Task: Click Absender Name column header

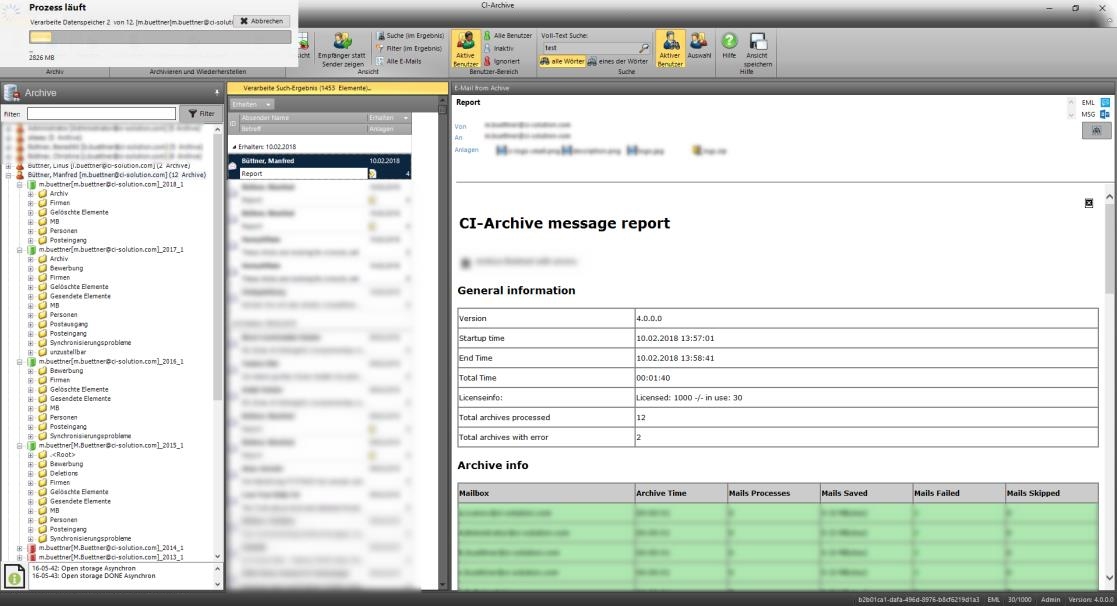Action: 303,118
